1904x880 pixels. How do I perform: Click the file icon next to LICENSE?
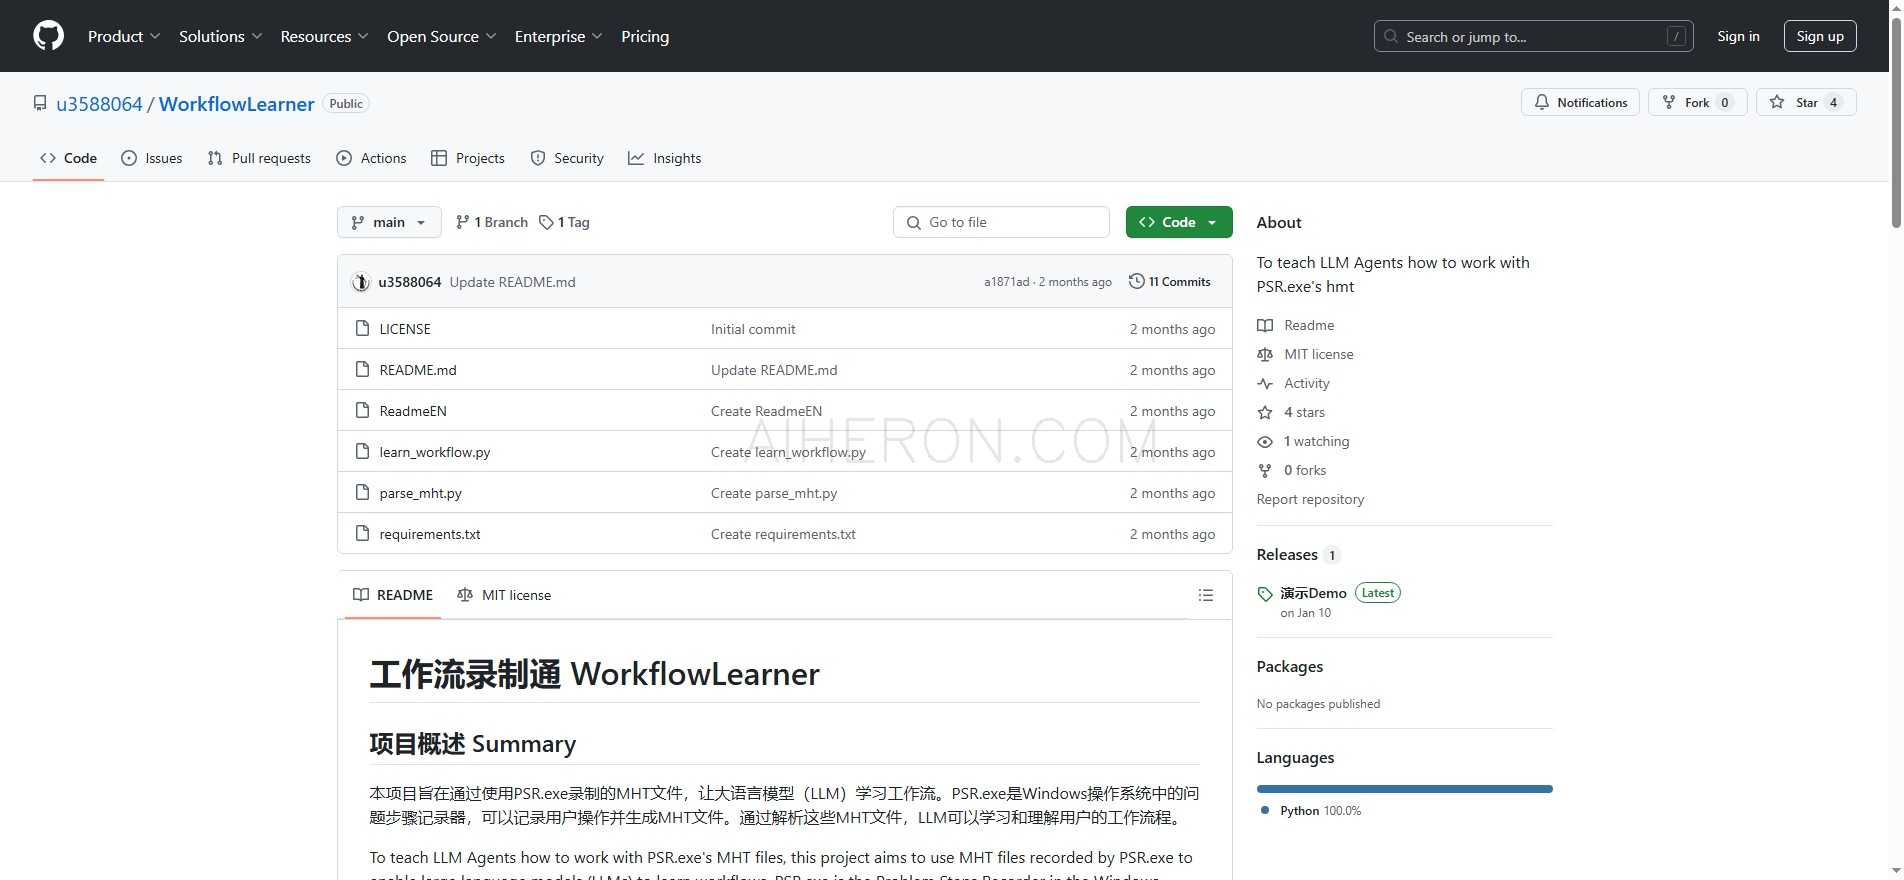tap(362, 329)
